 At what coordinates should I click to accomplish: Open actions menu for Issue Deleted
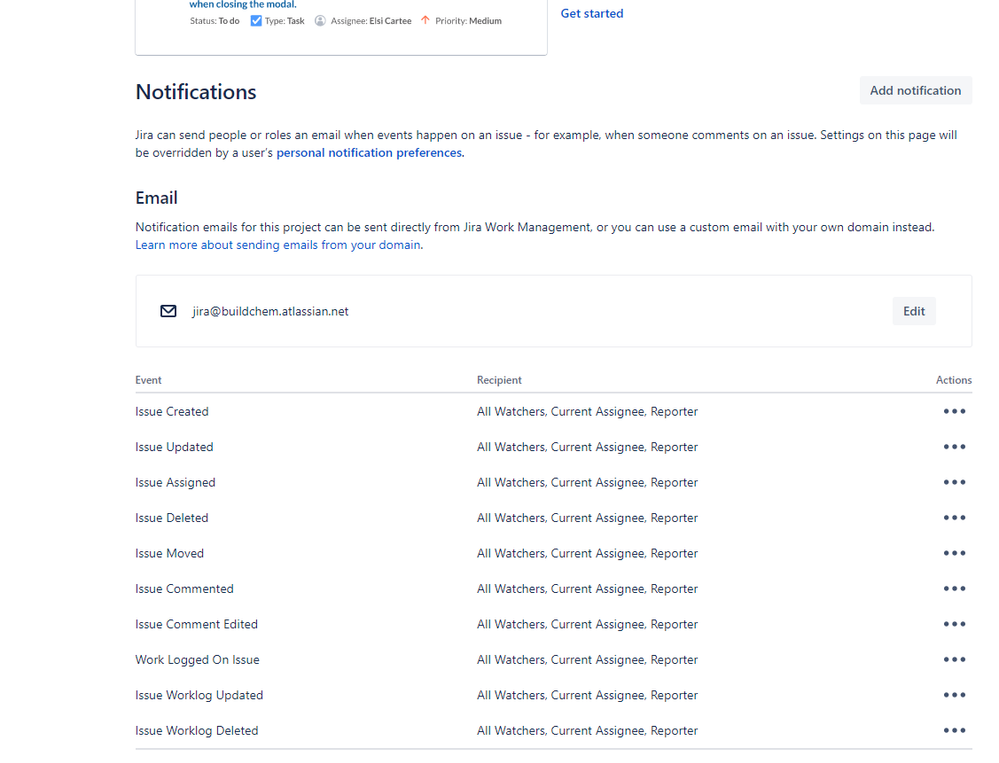(954, 518)
